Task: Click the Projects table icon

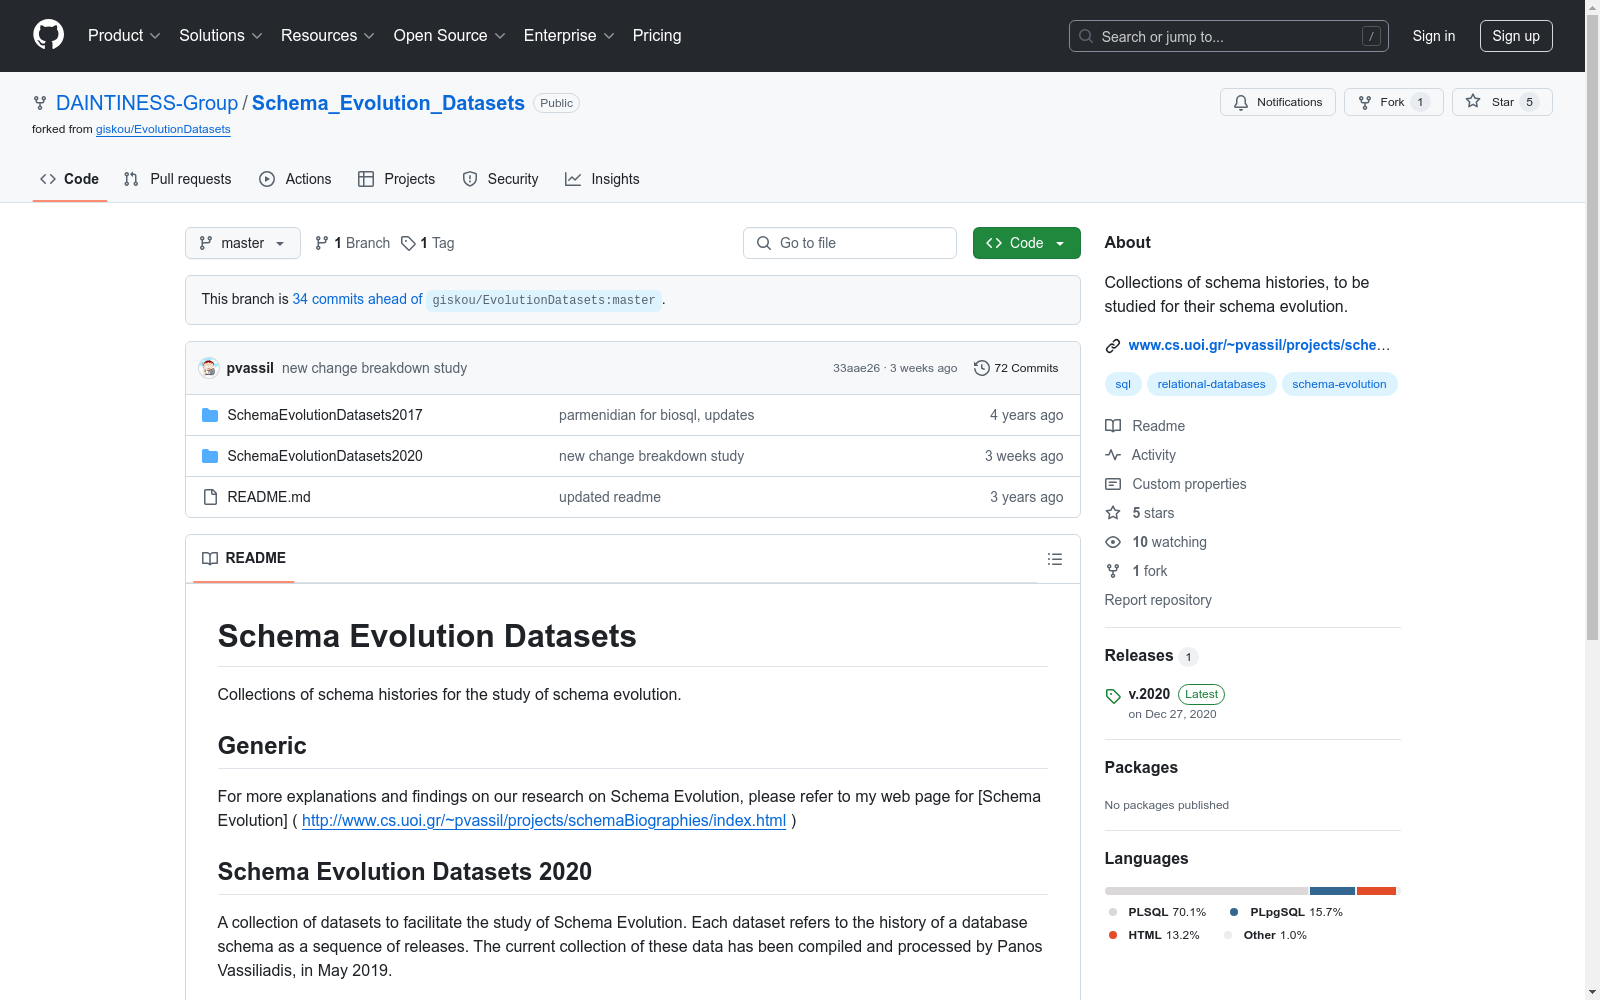Action: pos(366,179)
